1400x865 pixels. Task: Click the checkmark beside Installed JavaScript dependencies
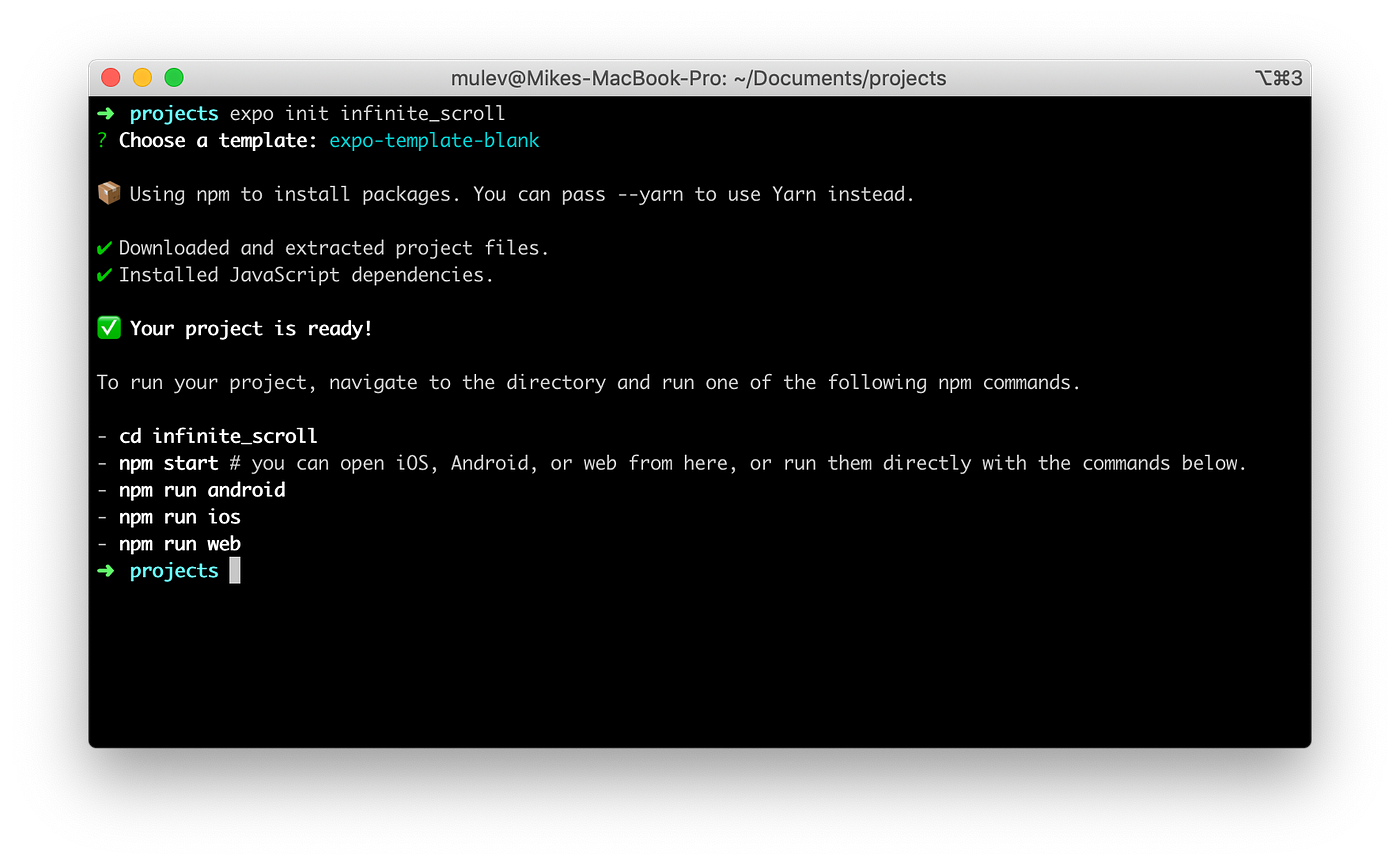point(106,274)
